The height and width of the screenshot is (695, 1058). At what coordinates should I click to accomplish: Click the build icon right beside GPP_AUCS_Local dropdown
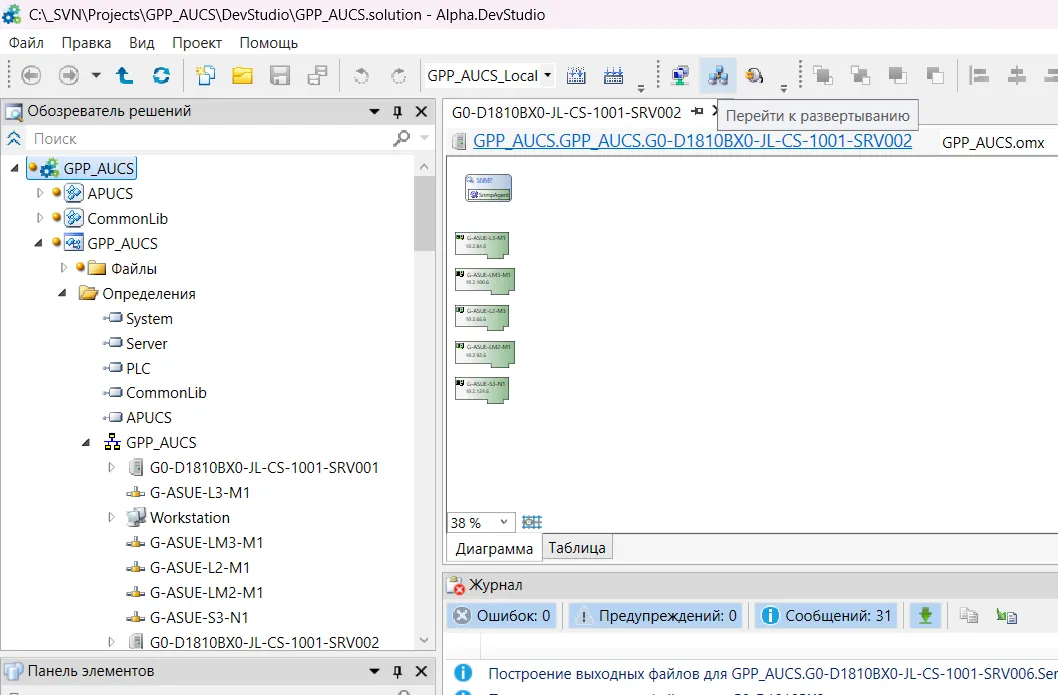[576, 76]
